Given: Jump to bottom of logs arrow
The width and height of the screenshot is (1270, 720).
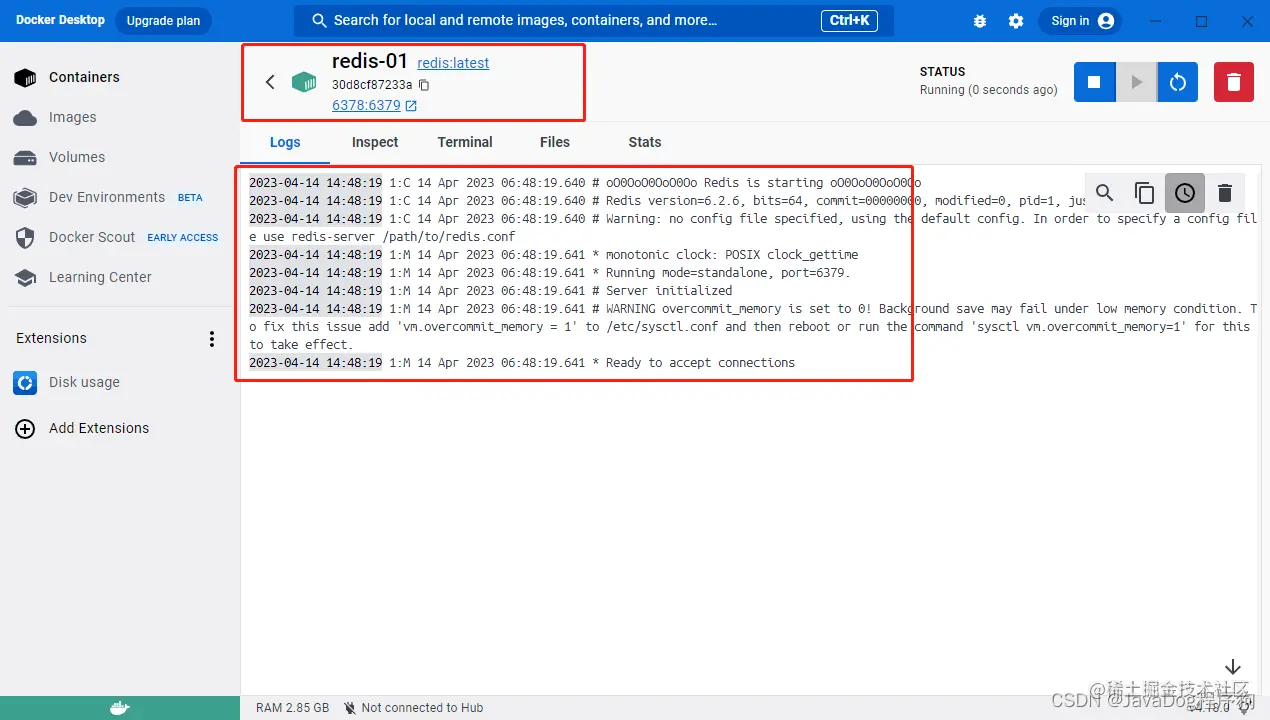Looking at the screenshot, I should [x=1233, y=667].
